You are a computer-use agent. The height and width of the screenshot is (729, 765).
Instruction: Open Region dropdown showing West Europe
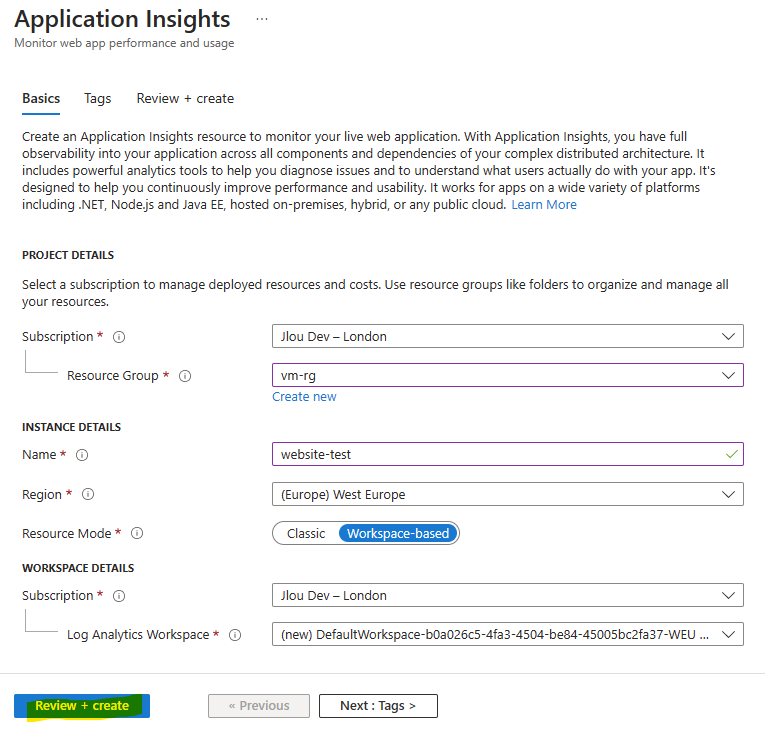508,494
